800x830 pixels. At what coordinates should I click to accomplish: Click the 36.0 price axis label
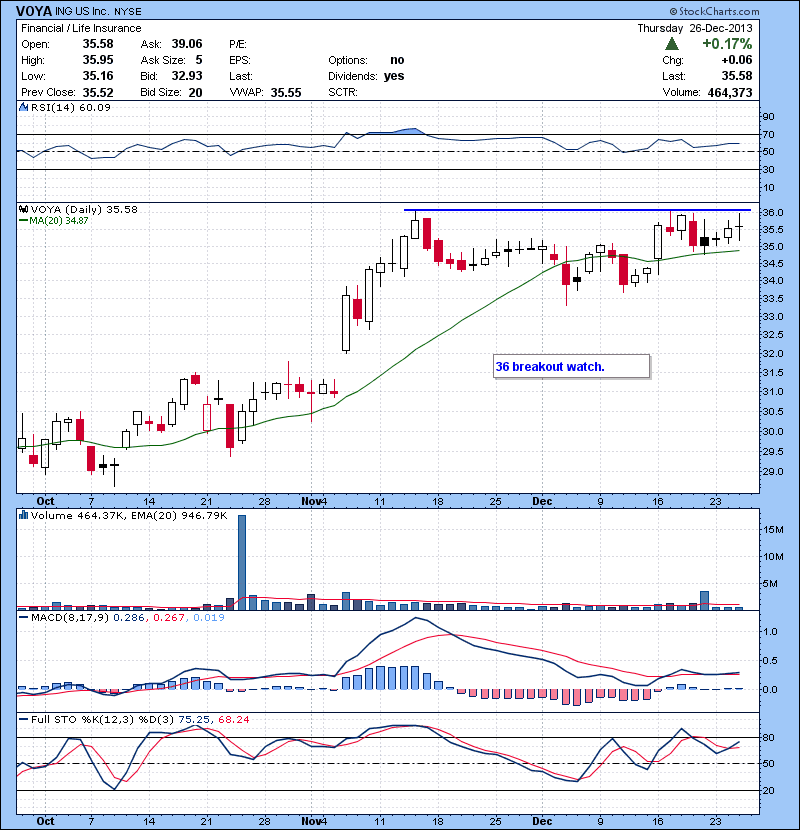772,212
